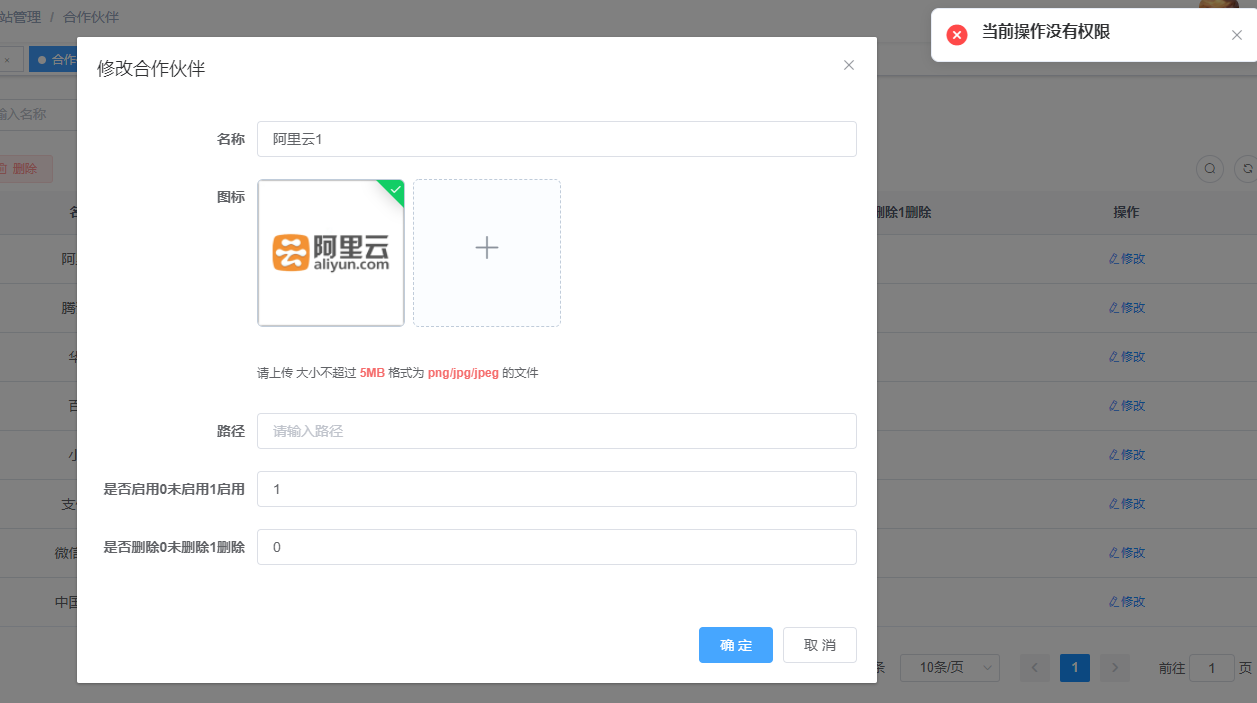1257x703 pixels.
Task: Click the 操作 column header
Action: [x=1126, y=212]
